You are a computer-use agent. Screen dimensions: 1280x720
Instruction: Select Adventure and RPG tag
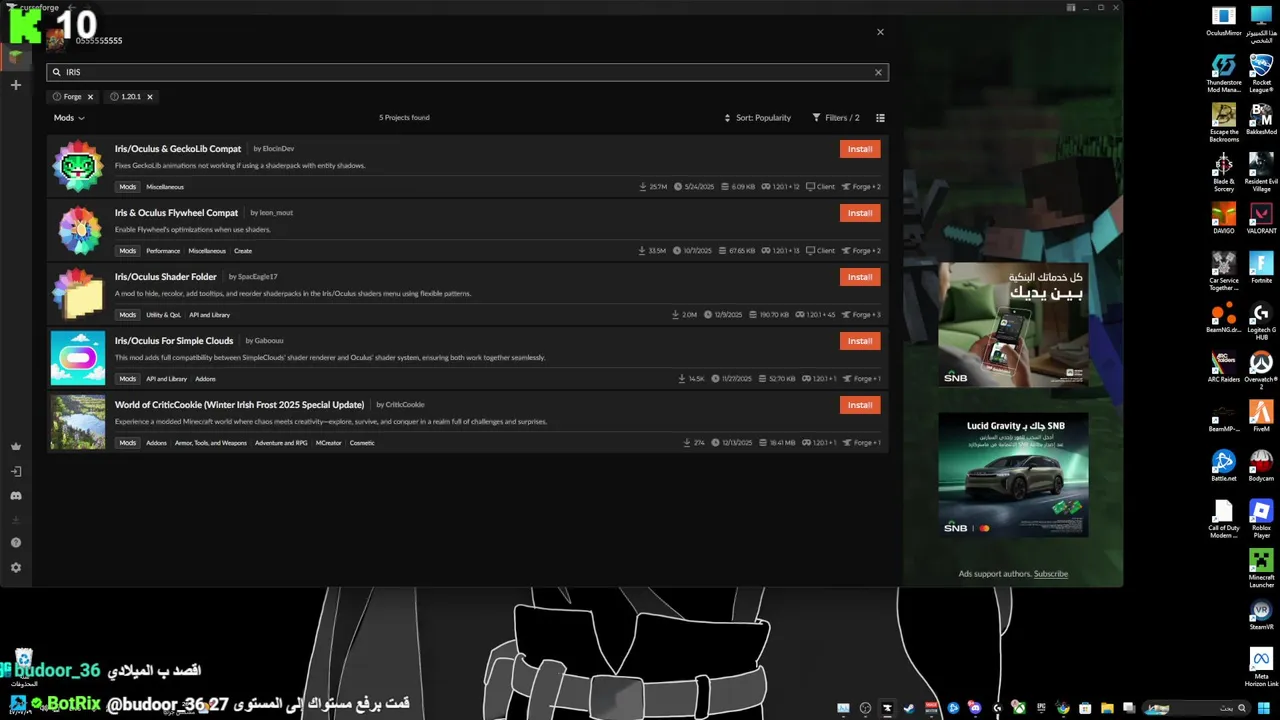[x=281, y=443]
